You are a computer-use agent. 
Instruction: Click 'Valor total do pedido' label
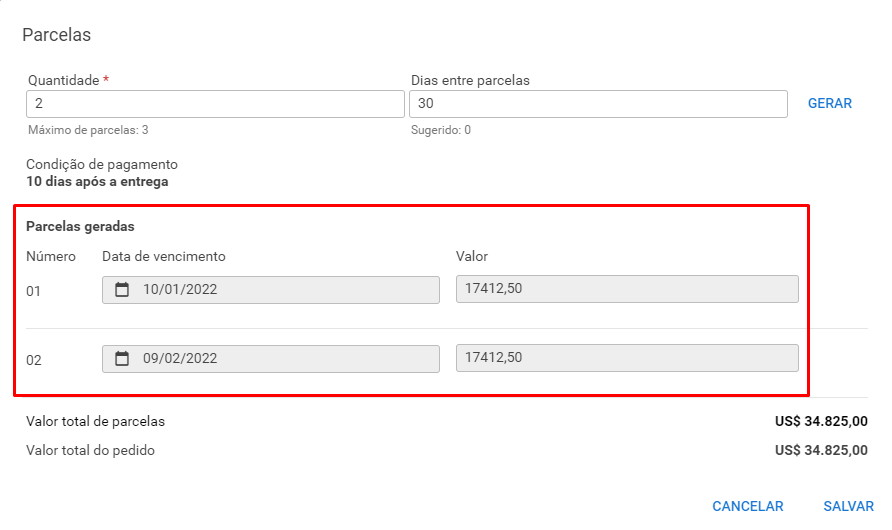pyautogui.click(x=90, y=450)
